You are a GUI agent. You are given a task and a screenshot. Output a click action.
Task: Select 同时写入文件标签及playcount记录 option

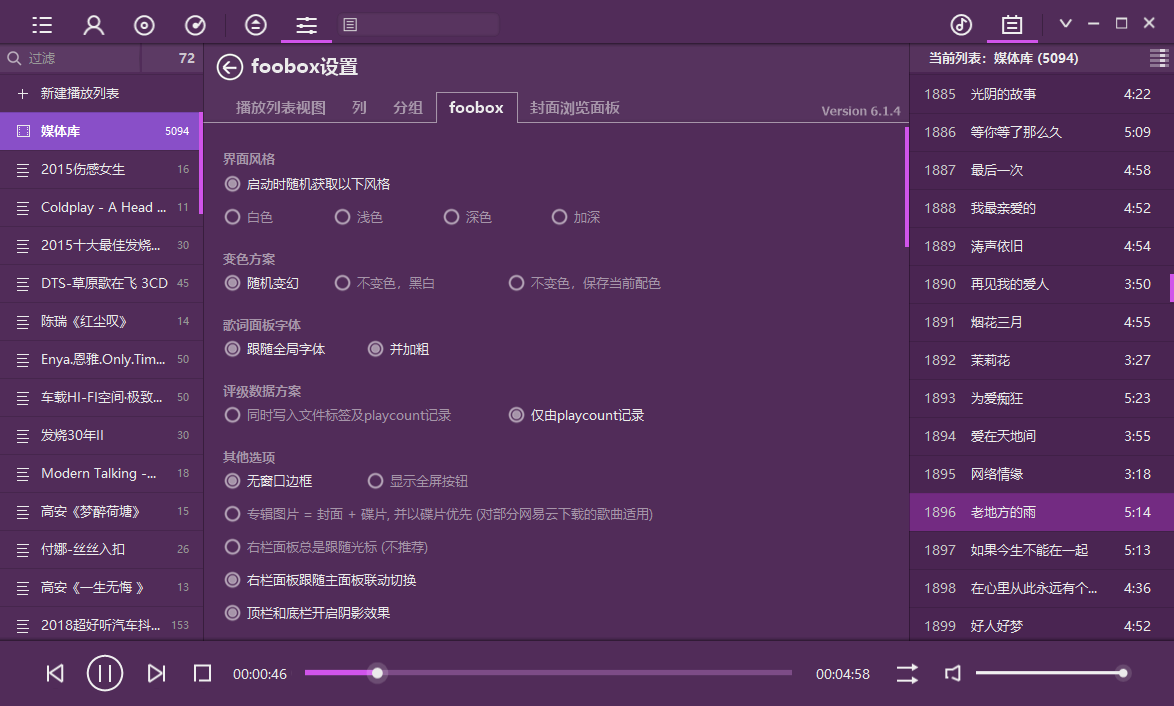pos(232,415)
